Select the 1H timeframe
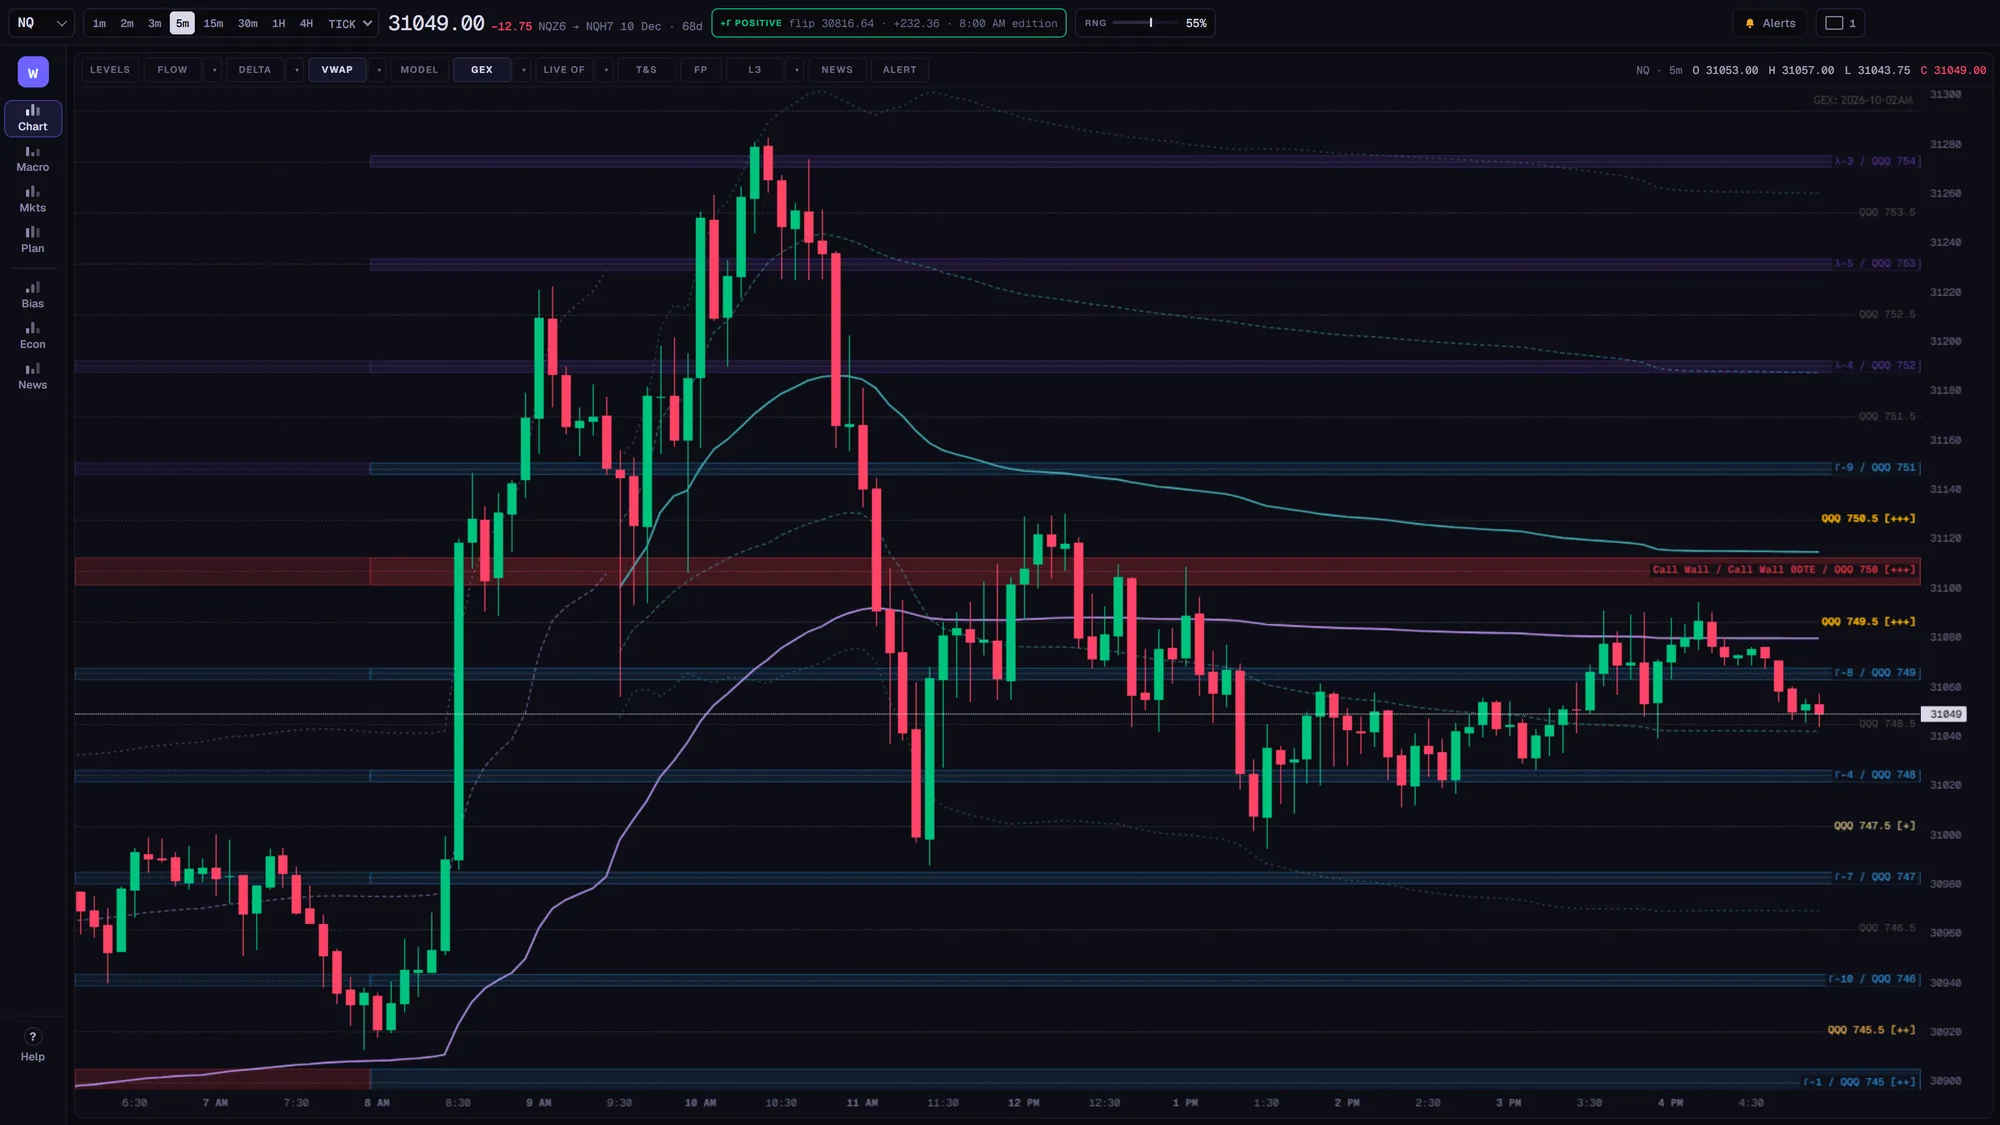 [279, 23]
